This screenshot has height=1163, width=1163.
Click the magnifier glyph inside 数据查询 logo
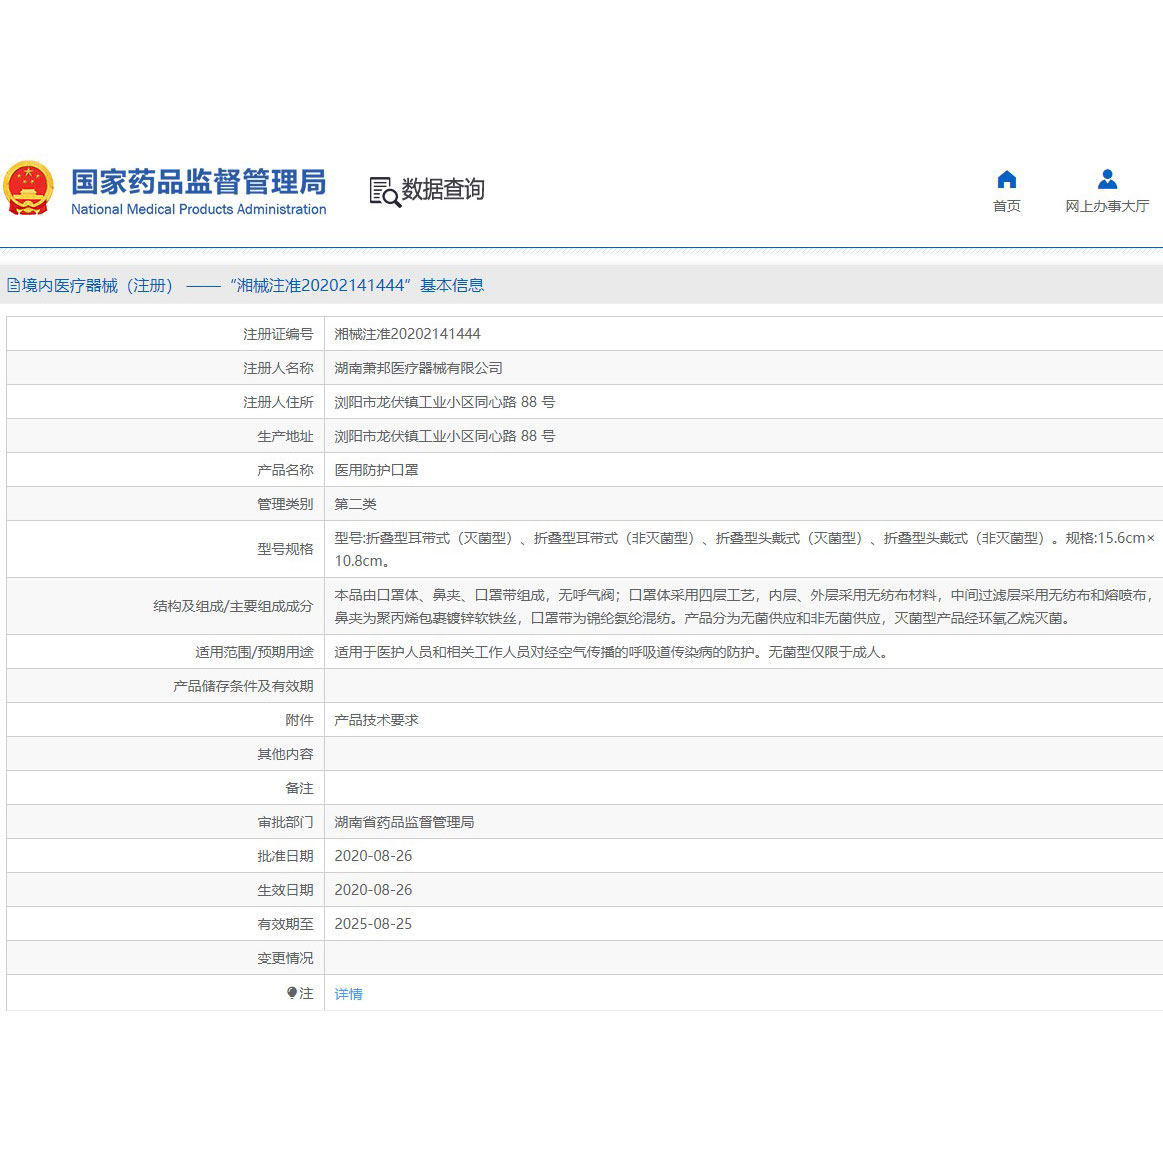pyautogui.click(x=391, y=197)
